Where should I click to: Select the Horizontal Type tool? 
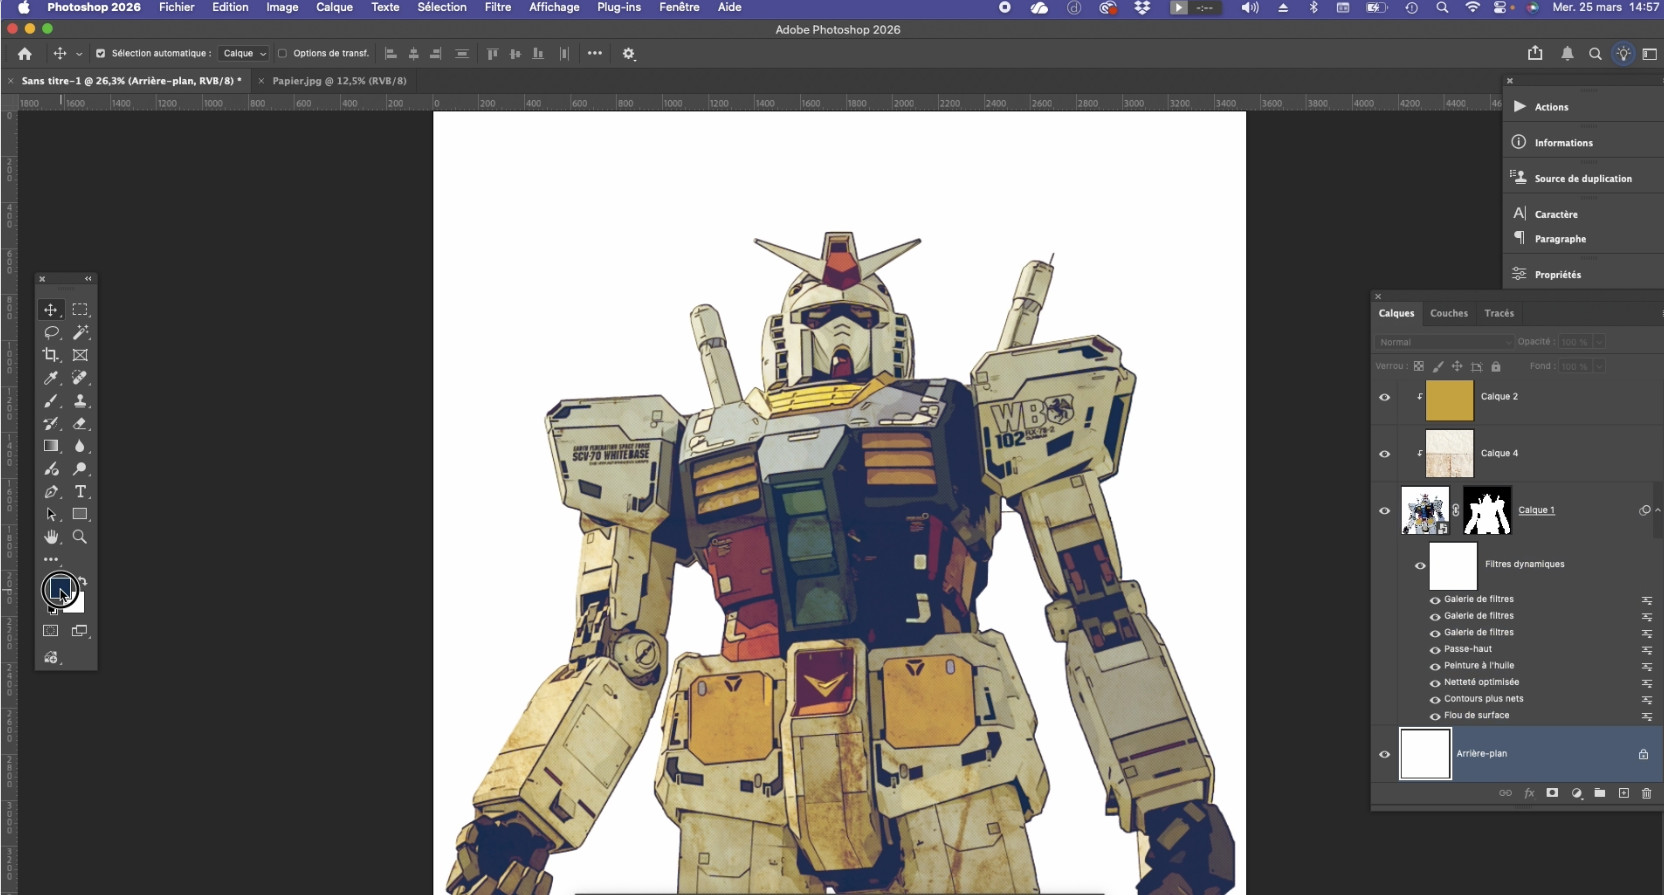point(80,492)
